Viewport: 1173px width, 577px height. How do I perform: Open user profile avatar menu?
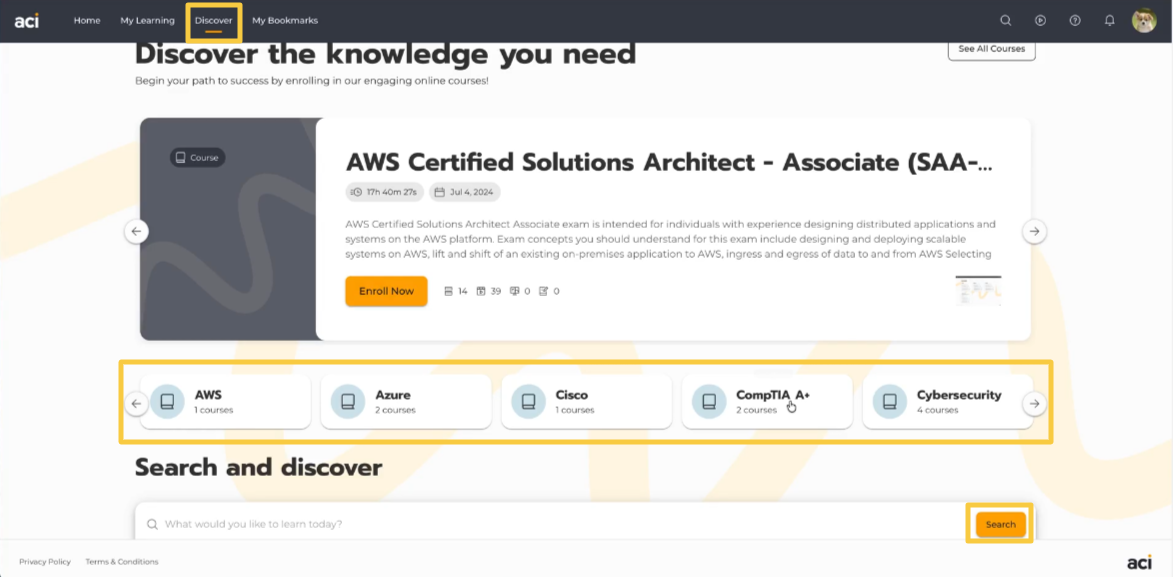[x=1143, y=20]
